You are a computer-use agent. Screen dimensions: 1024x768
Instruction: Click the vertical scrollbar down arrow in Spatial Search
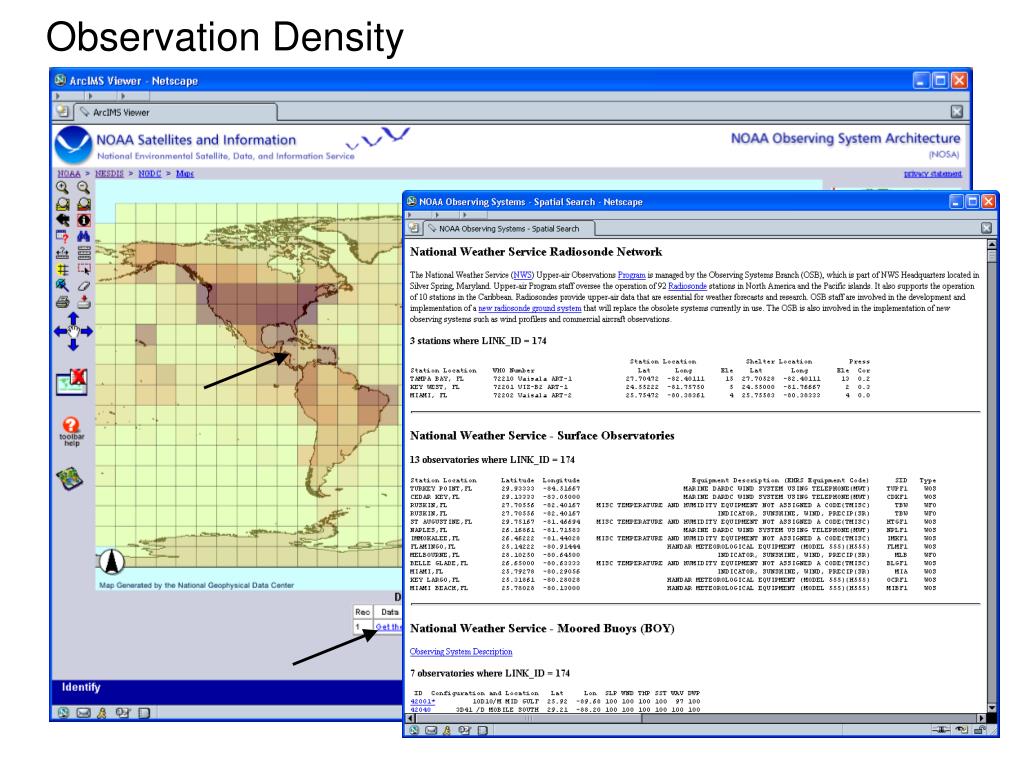[991, 707]
